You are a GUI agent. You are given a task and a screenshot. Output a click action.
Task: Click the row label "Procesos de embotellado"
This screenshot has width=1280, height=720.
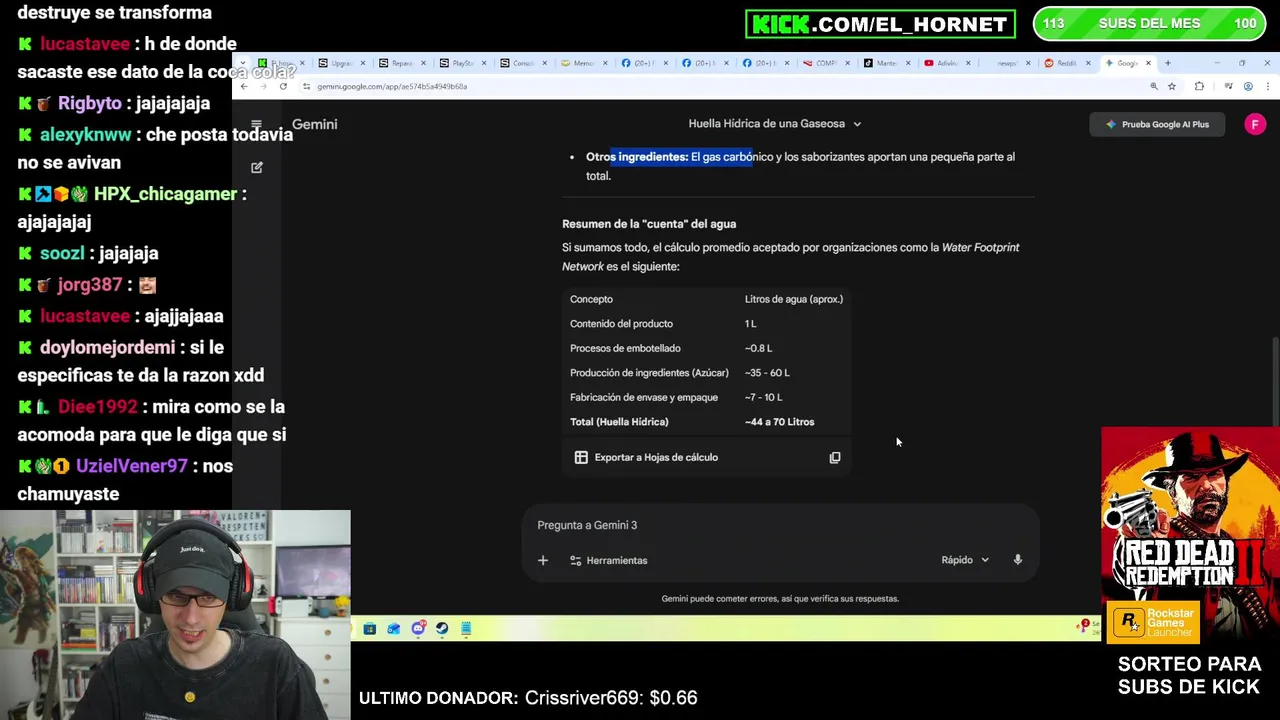625,349
